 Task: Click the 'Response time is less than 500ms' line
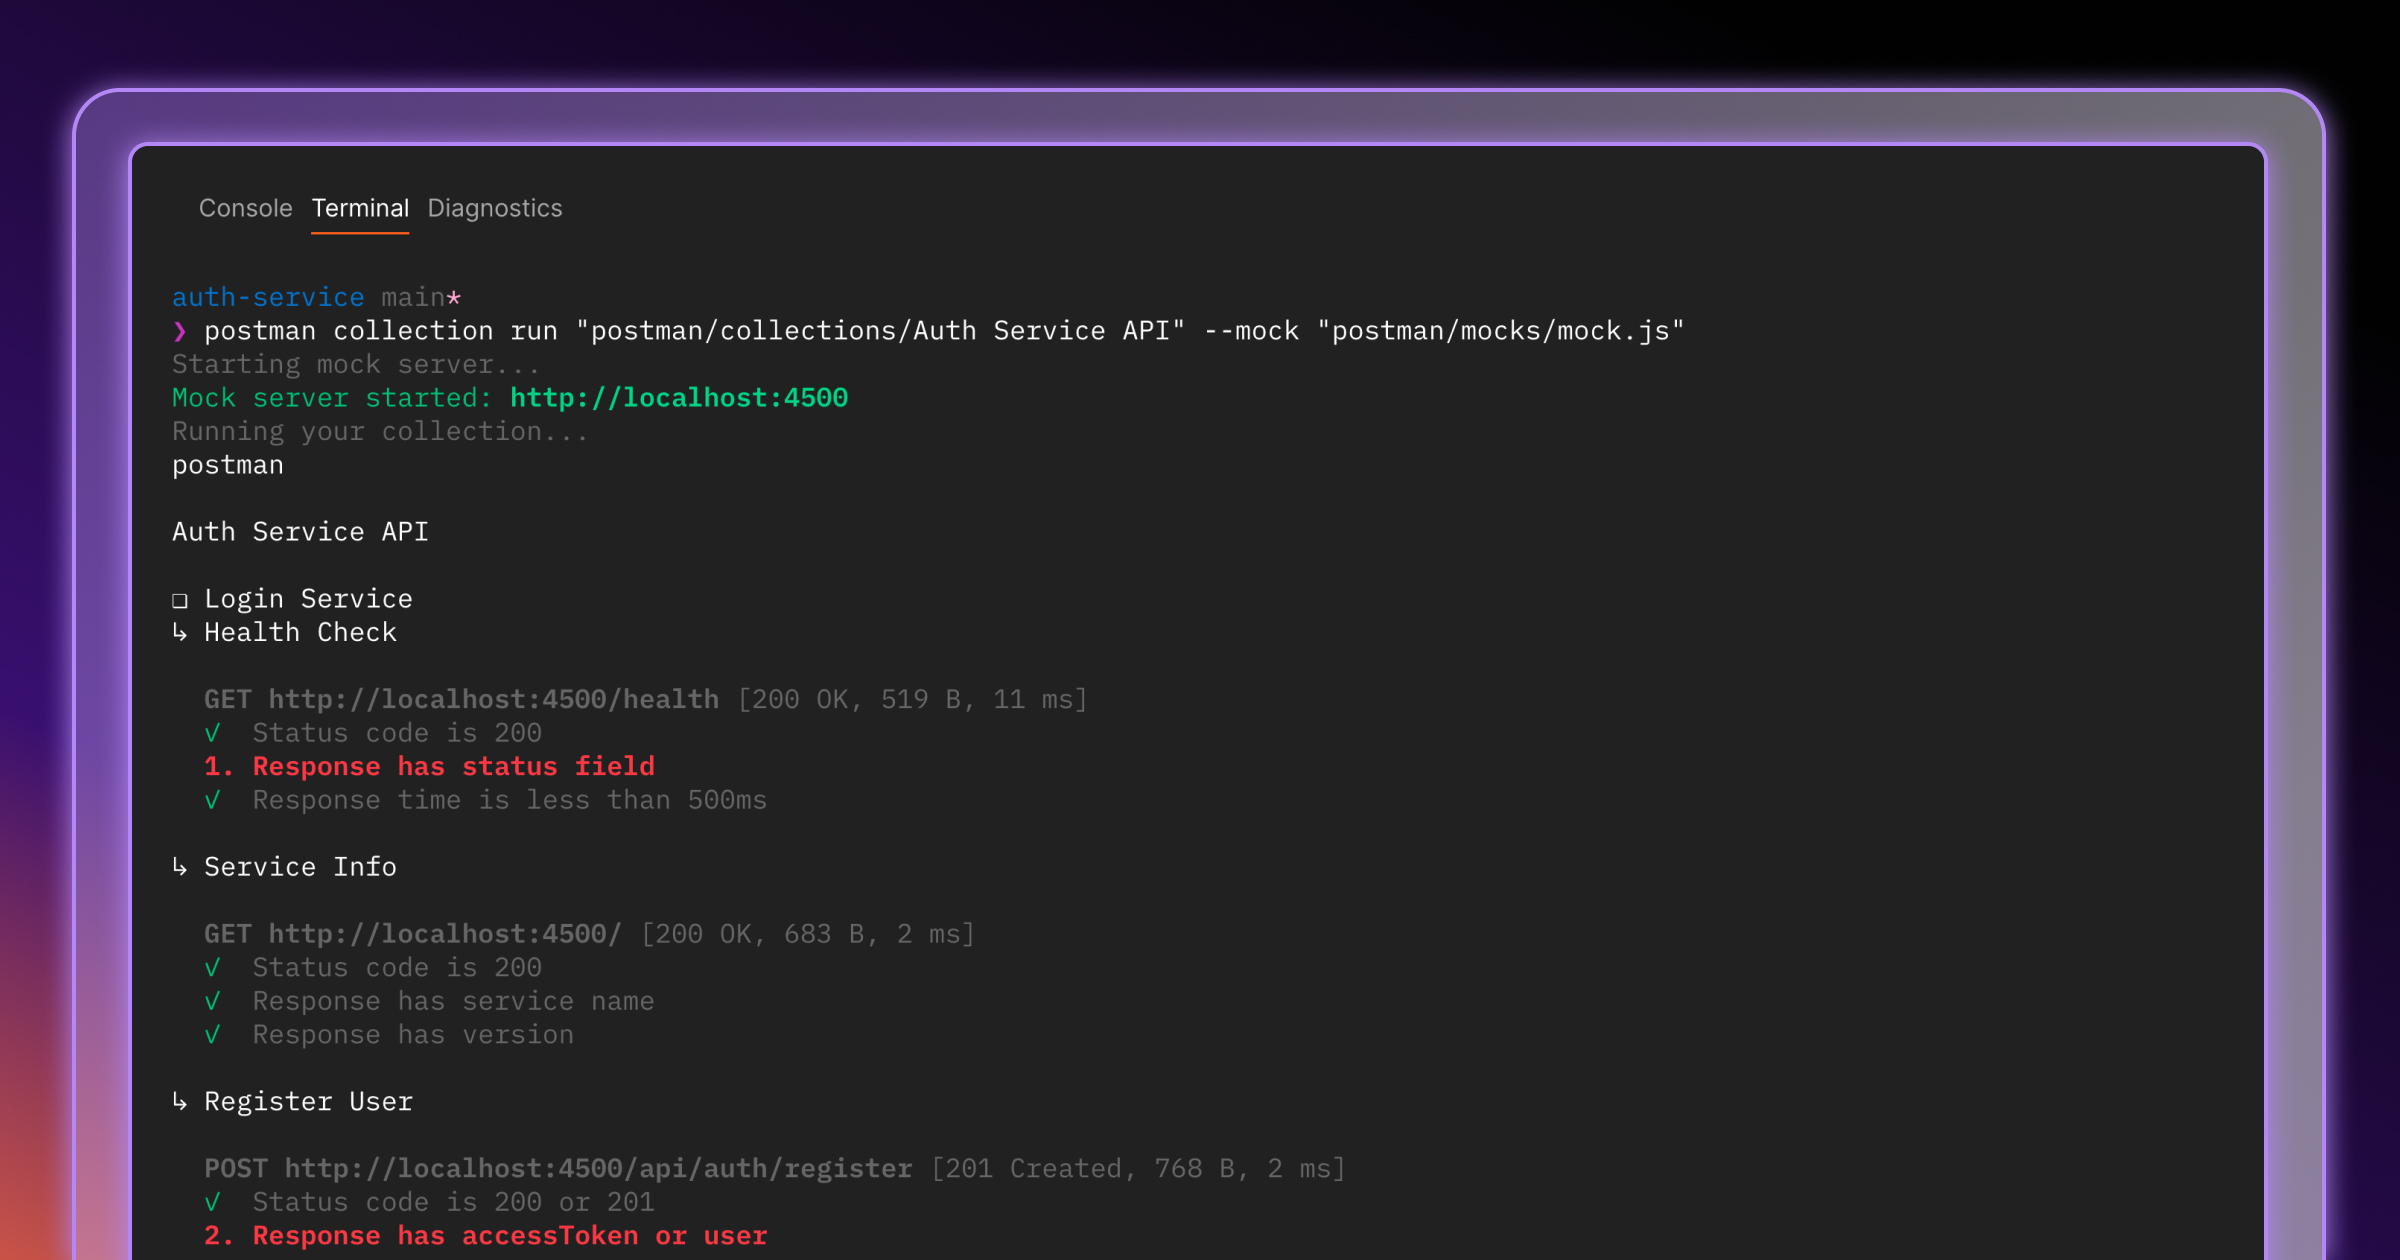509,800
